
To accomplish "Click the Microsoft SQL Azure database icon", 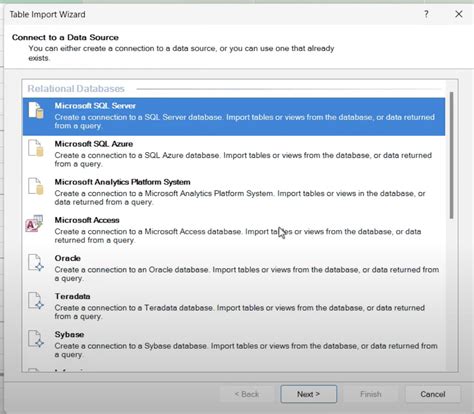I will tap(36, 148).
